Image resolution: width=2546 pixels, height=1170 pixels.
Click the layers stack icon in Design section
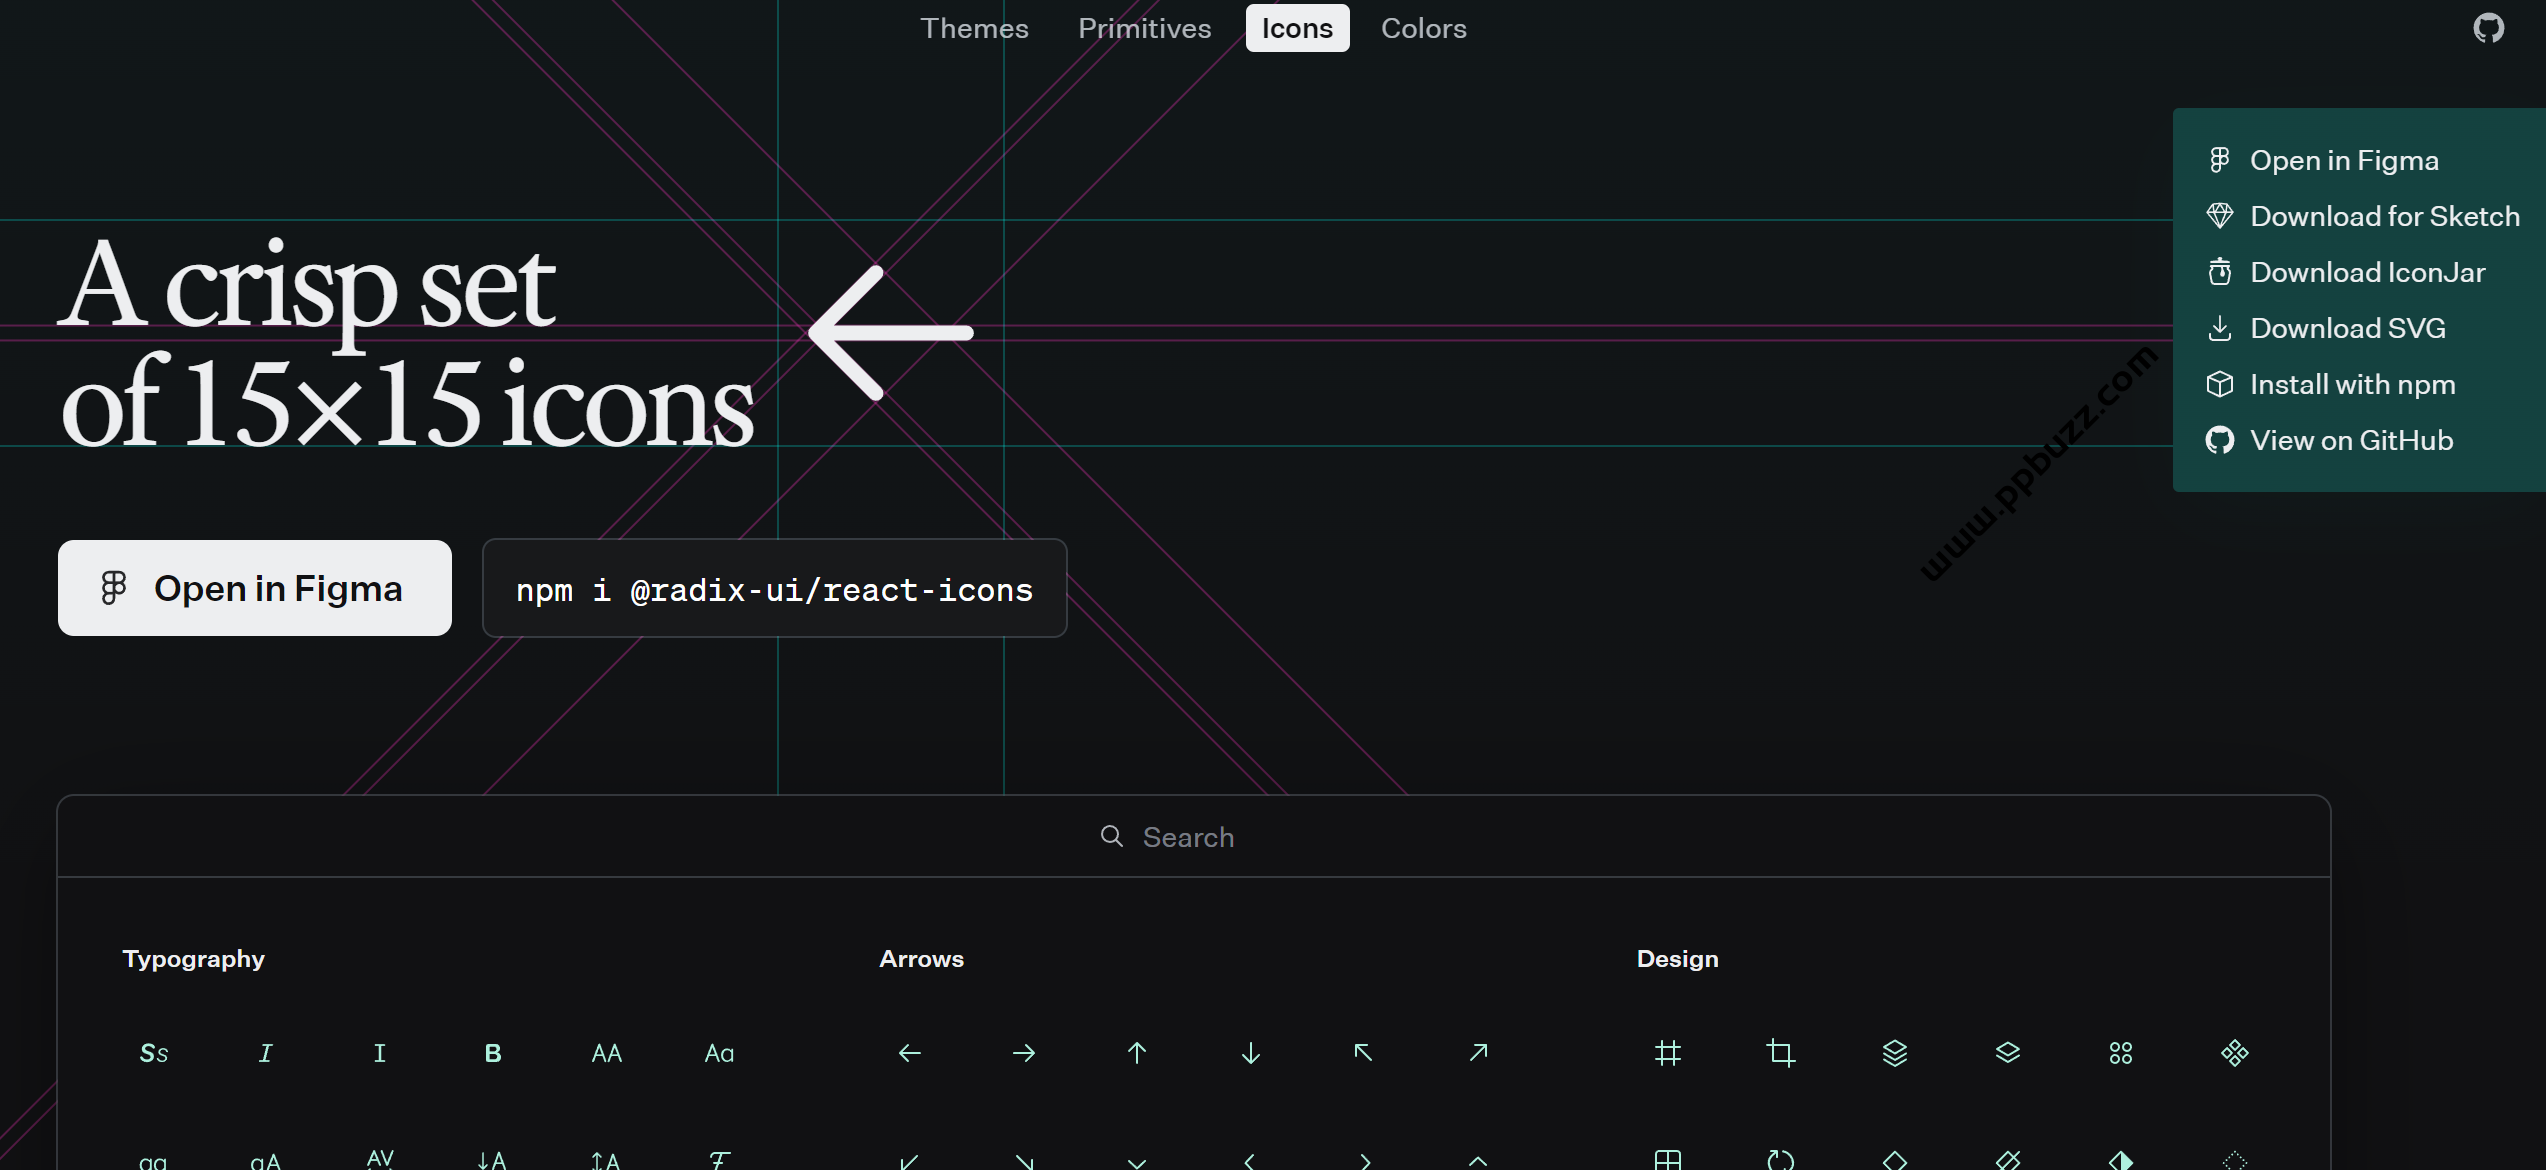pyautogui.click(x=1893, y=1053)
